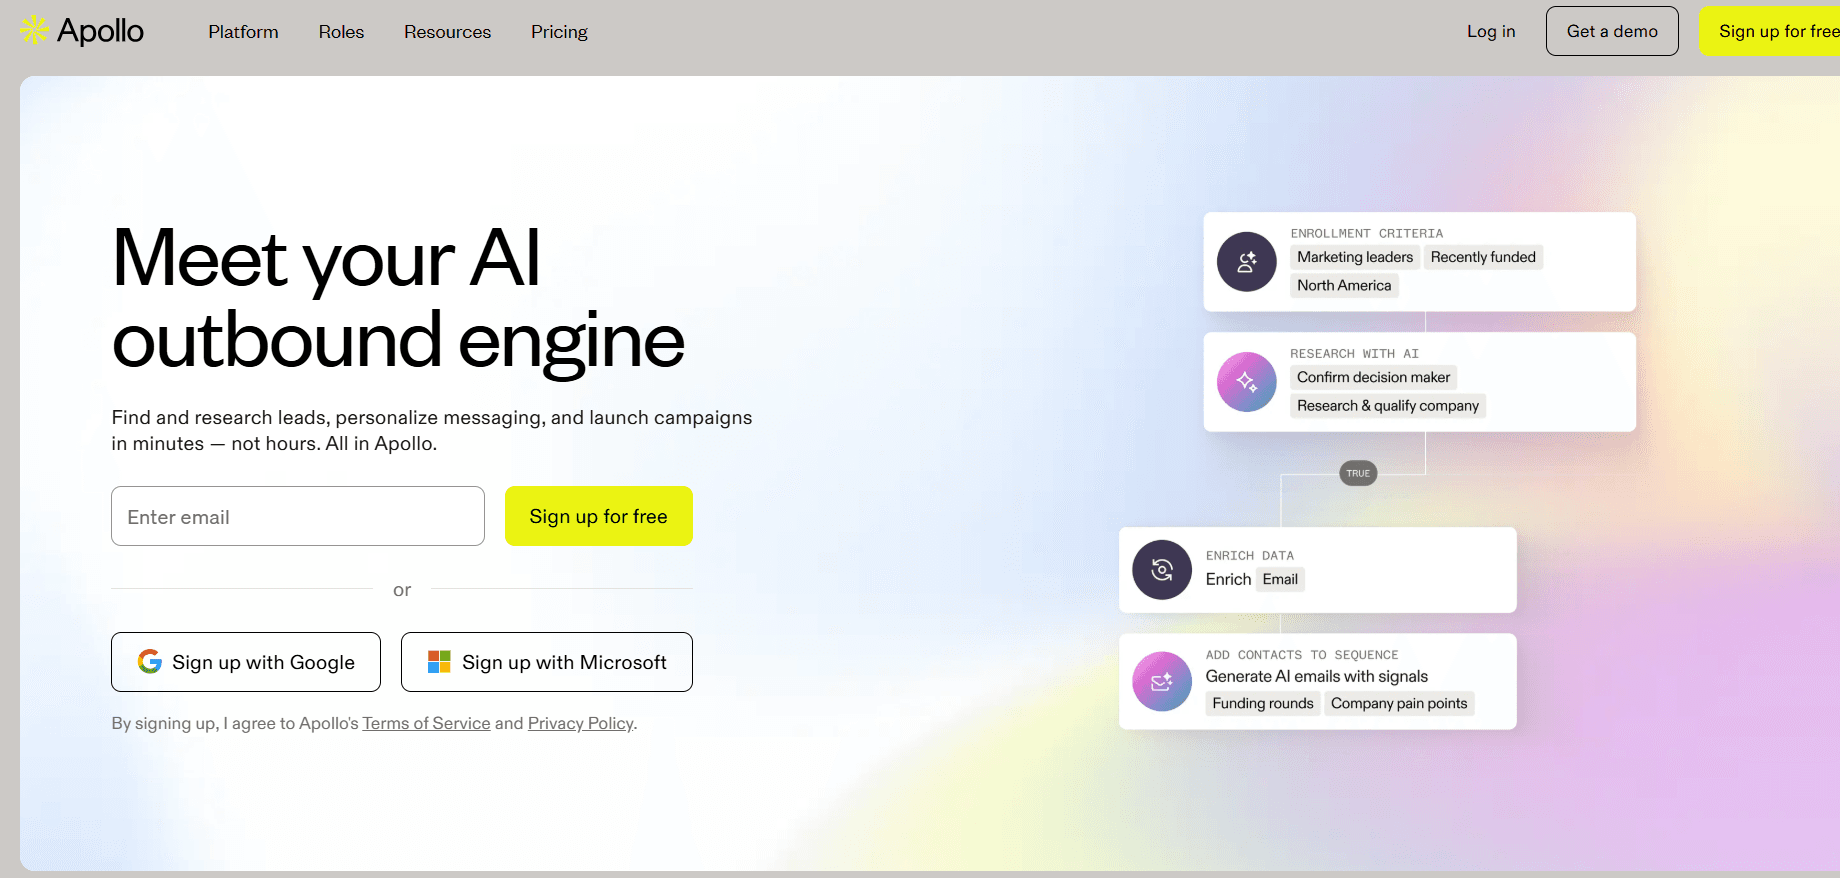The image size is (1840, 878).
Task: Open the Resources menu
Action: 447,32
